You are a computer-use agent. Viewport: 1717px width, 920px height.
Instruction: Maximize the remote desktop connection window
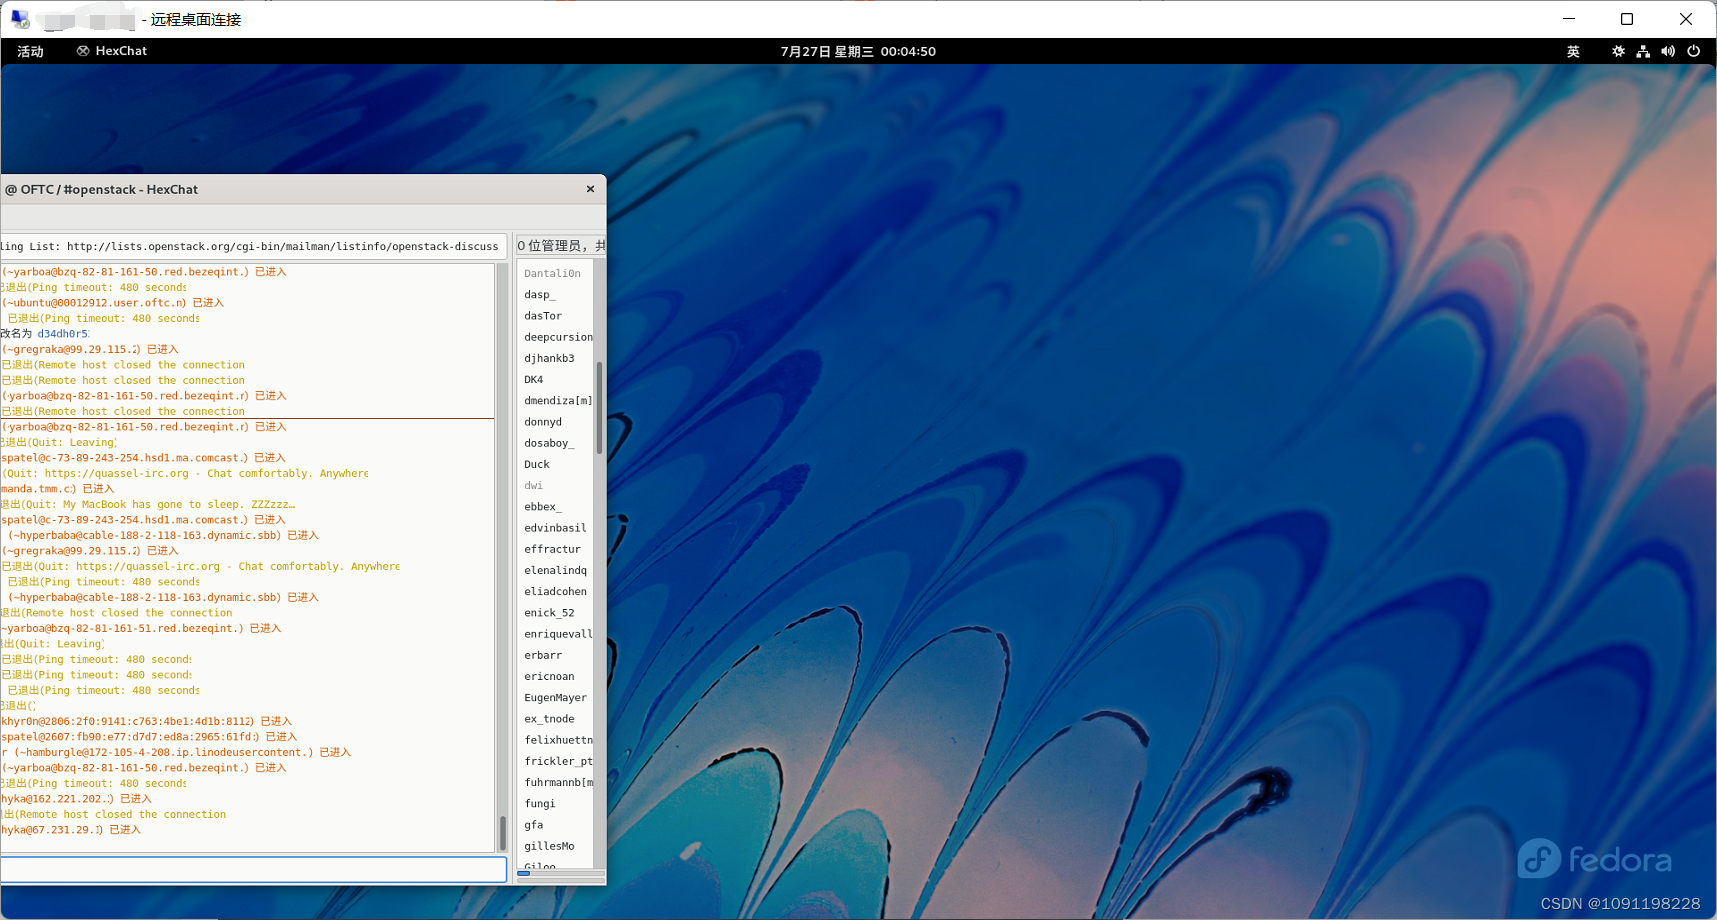pyautogui.click(x=1627, y=19)
